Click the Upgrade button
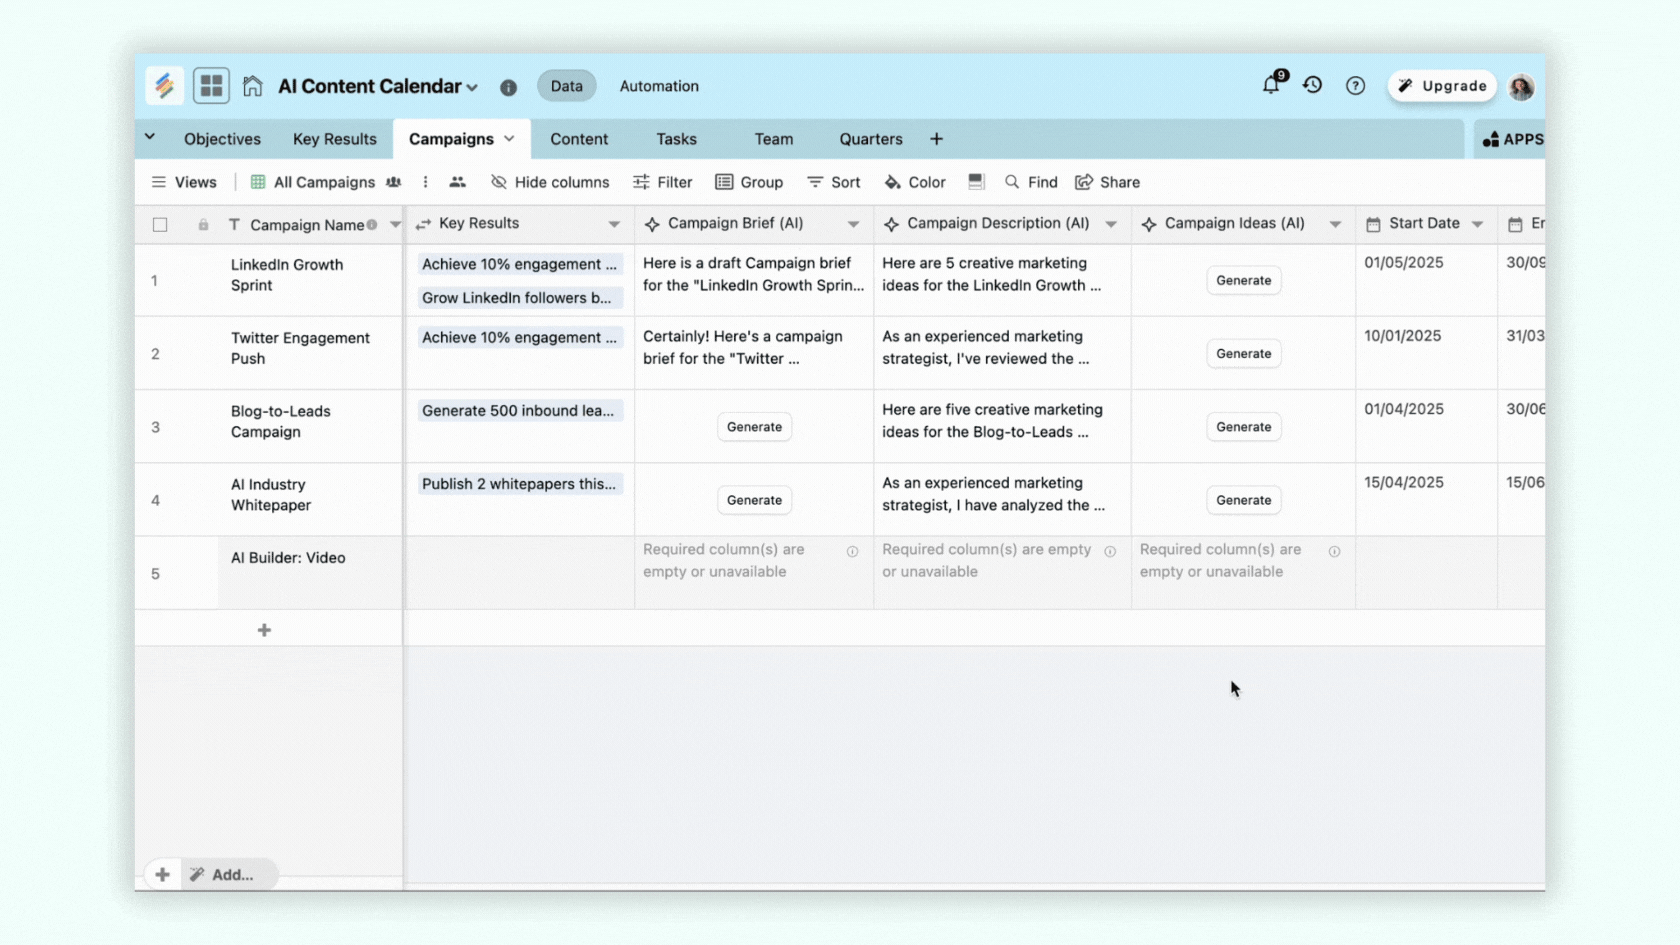 click(1441, 86)
